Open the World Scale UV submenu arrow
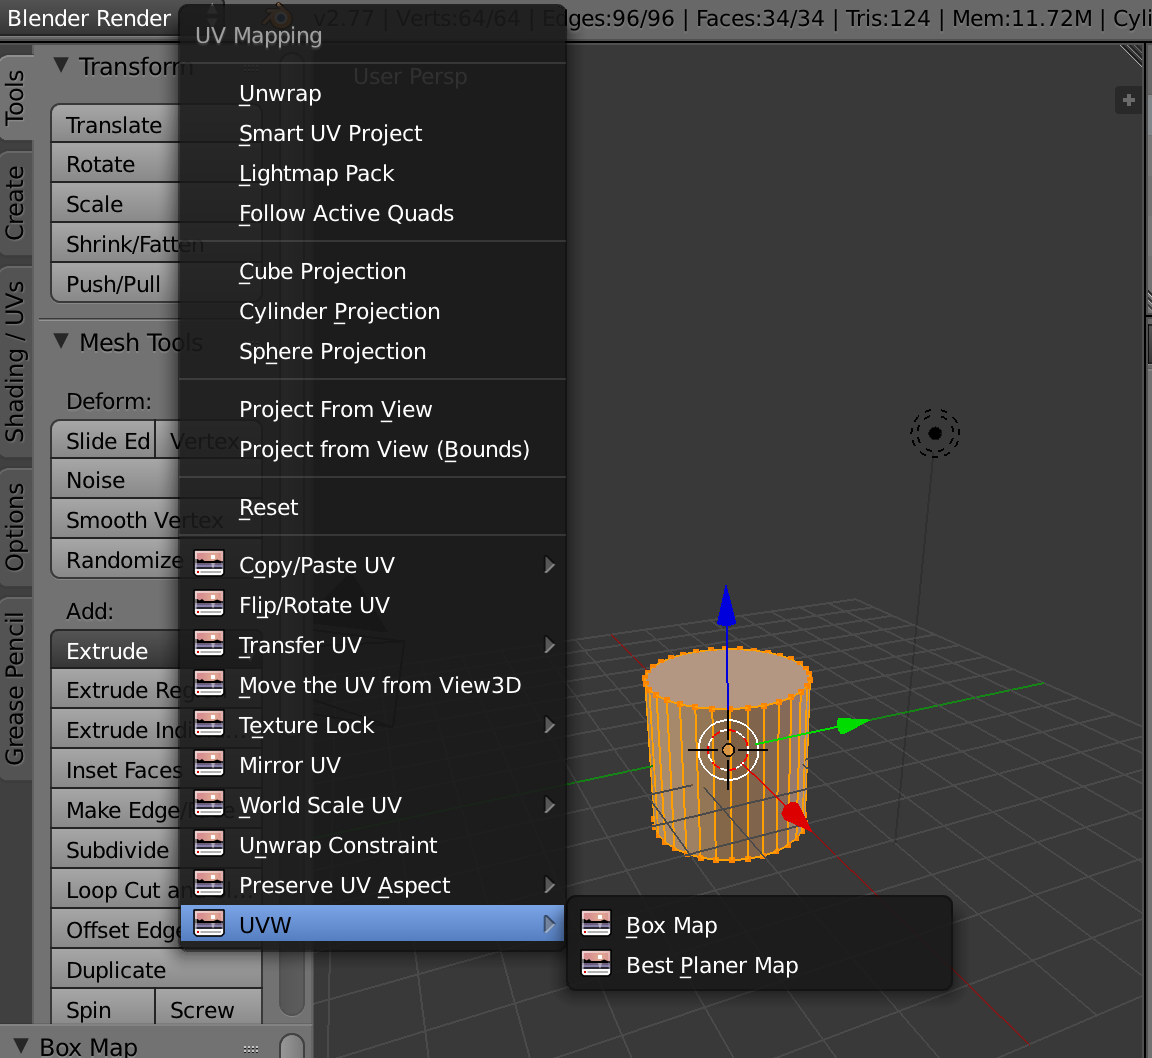The height and width of the screenshot is (1058, 1152). 549,805
